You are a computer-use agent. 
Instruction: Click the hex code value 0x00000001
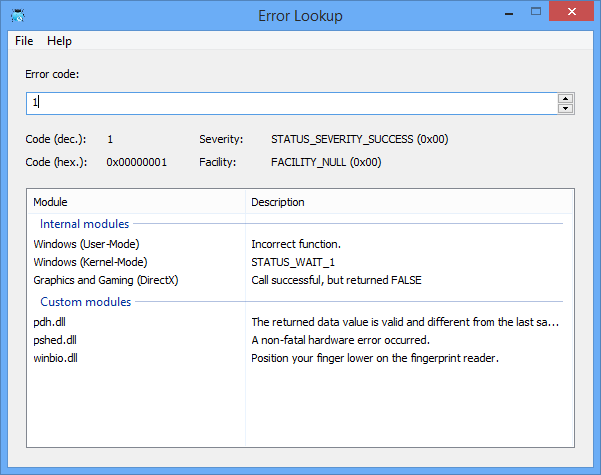click(x=136, y=162)
